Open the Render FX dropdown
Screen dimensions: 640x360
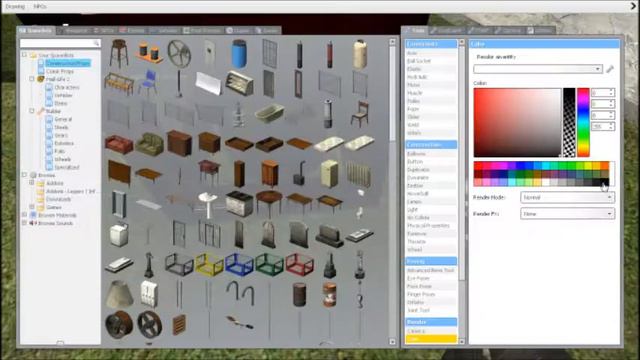pos(567,213)
